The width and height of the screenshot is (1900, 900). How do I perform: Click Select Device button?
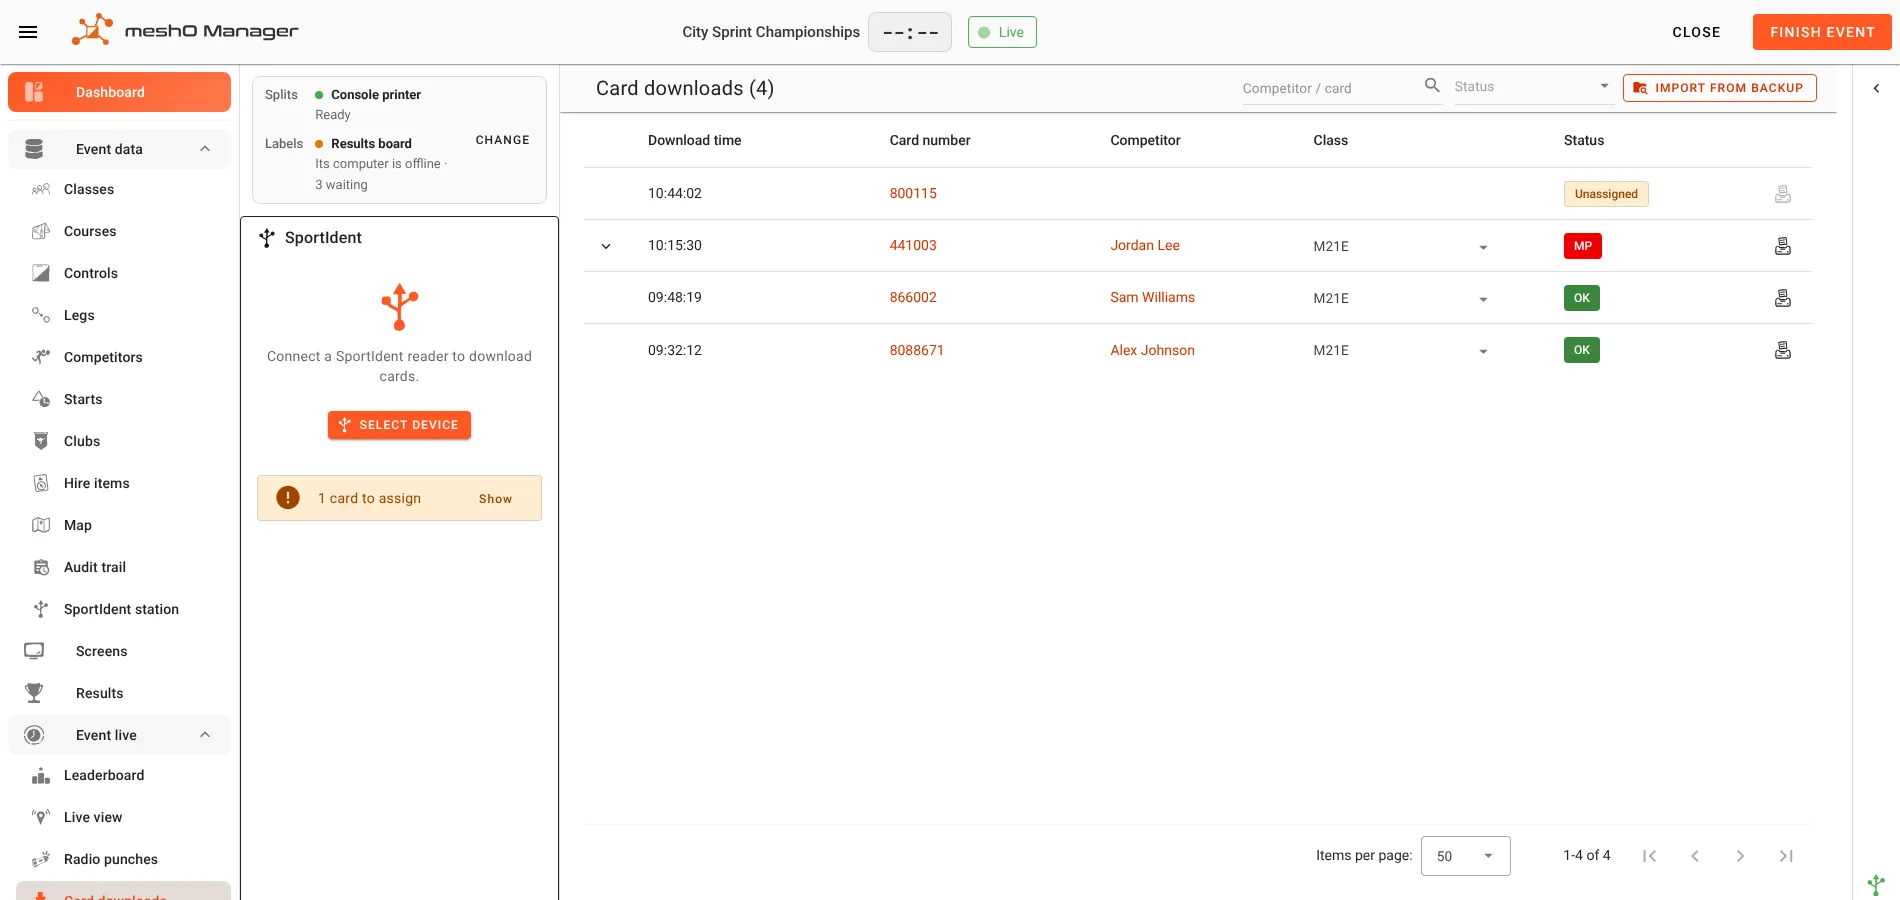coord(399,425)
